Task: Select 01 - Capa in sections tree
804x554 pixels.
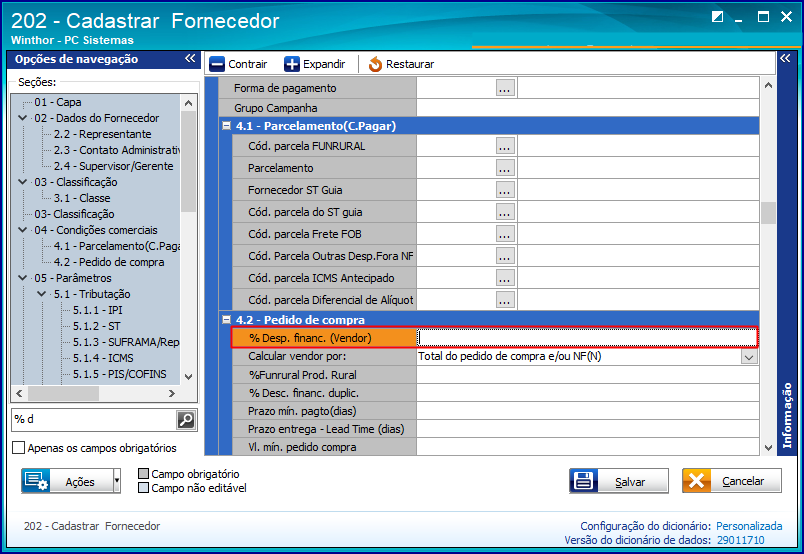Action: [x=57, y=102]
